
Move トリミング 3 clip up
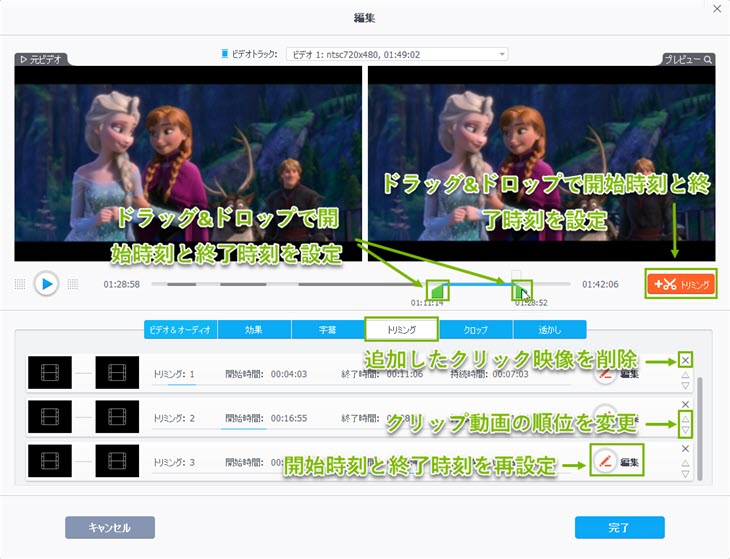pyautogui.click(x=685, y=463)
